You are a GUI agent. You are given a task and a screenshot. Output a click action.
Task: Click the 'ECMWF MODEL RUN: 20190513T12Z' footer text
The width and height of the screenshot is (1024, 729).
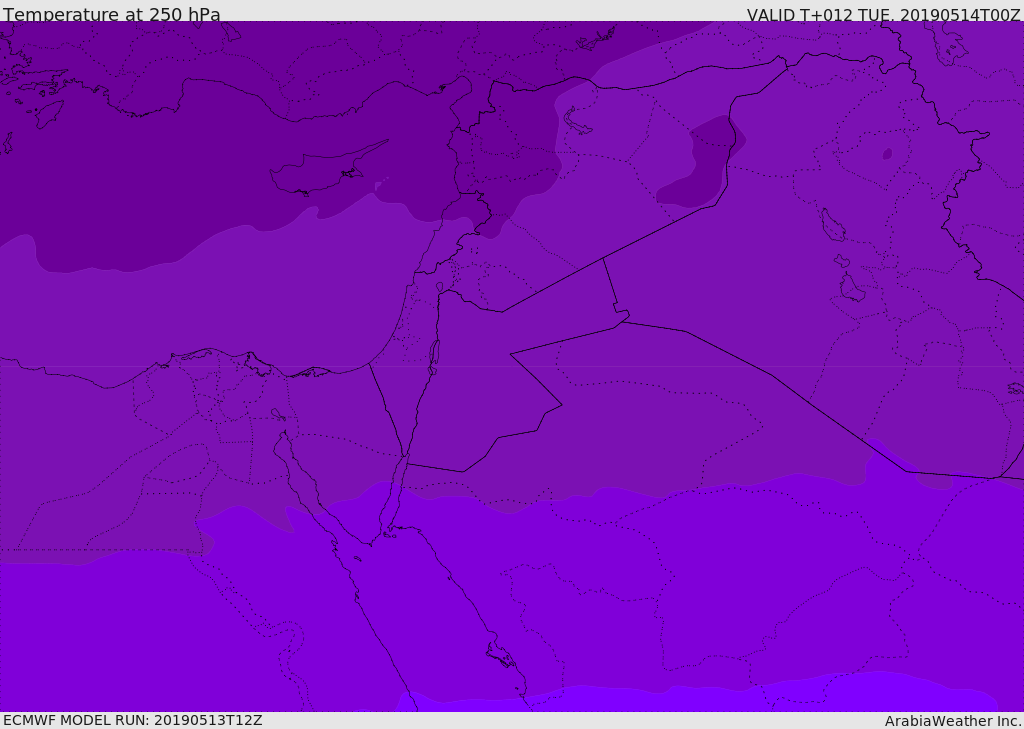click(x=133, y=720)
